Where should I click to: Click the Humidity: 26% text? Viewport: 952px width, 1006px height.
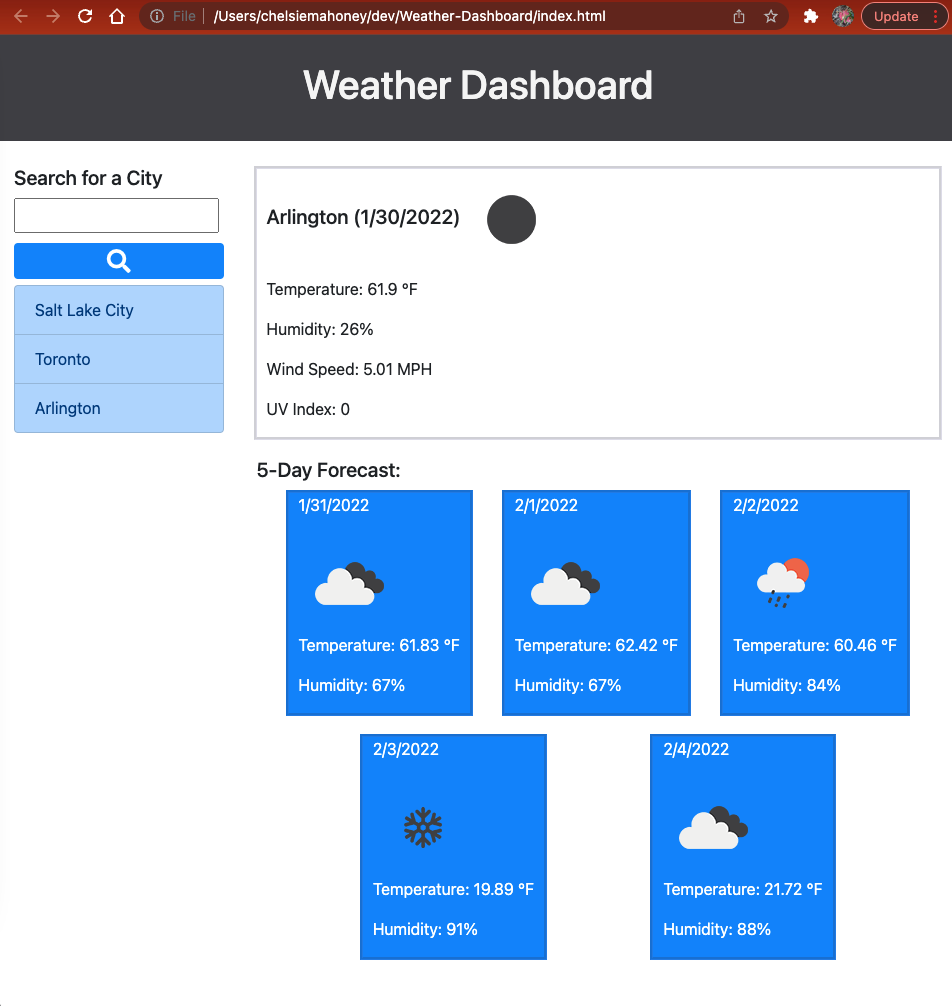(319, 329)
